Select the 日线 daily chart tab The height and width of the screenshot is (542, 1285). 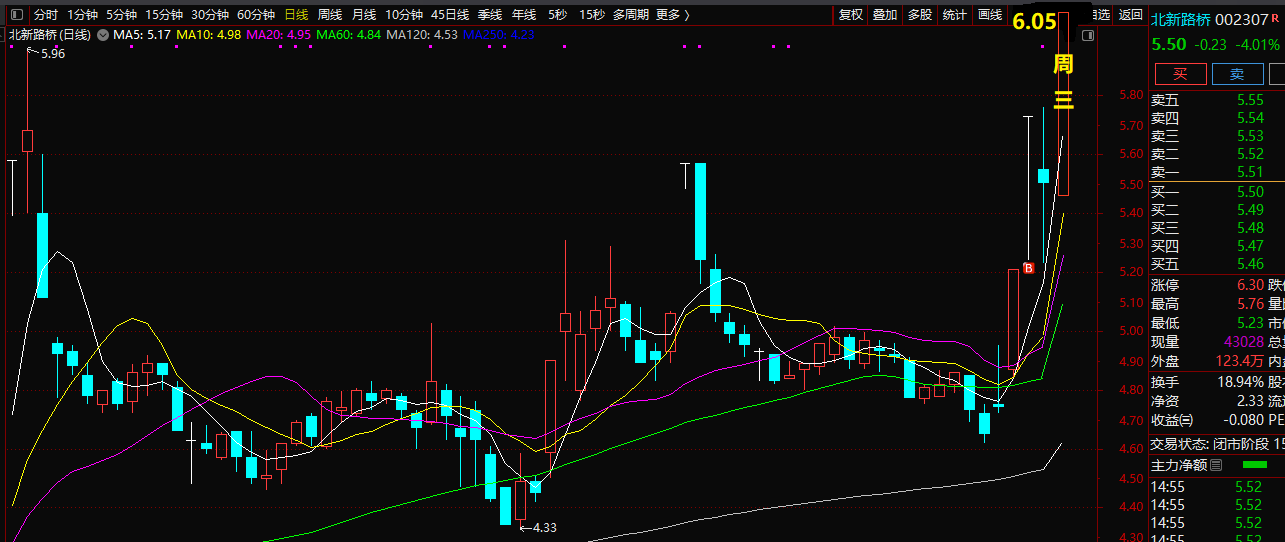296,15
